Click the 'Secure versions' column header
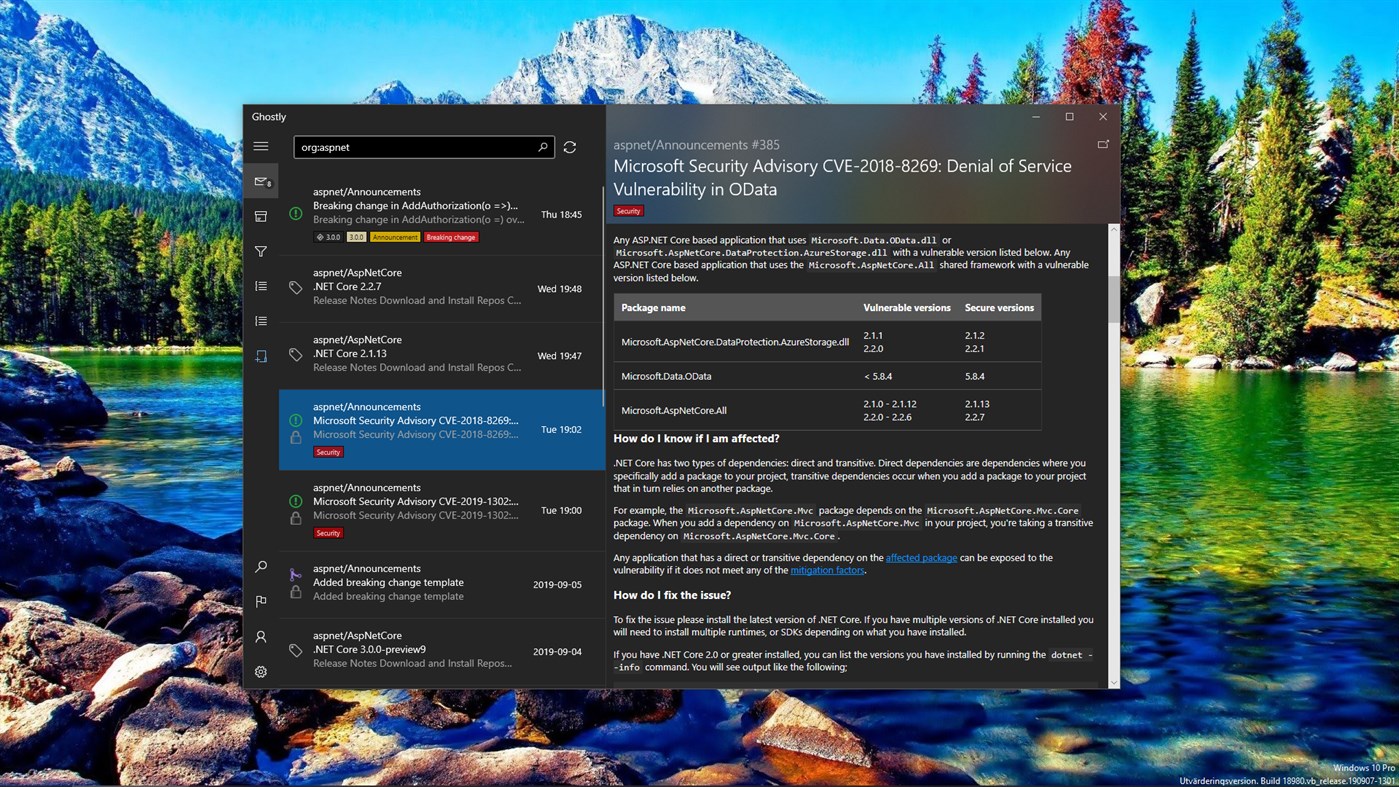This screenshot has height=787, width=1399. 999,308
